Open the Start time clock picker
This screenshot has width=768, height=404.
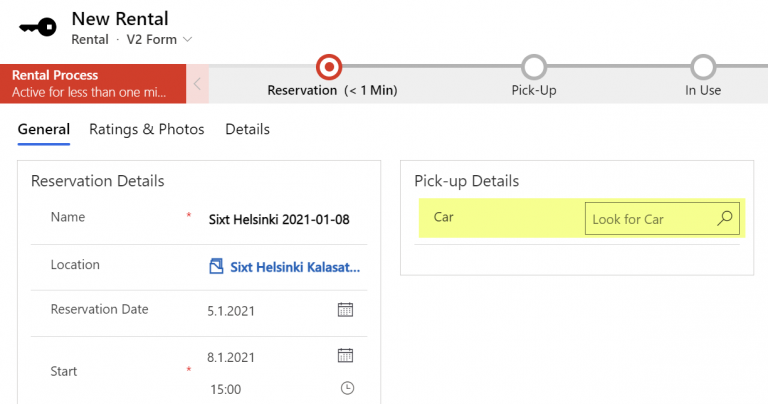347,388
